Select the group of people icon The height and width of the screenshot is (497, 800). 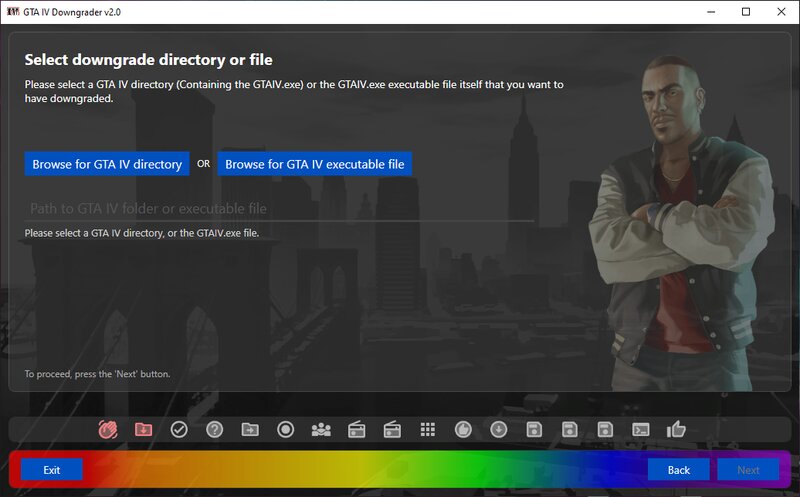[321, 429]
